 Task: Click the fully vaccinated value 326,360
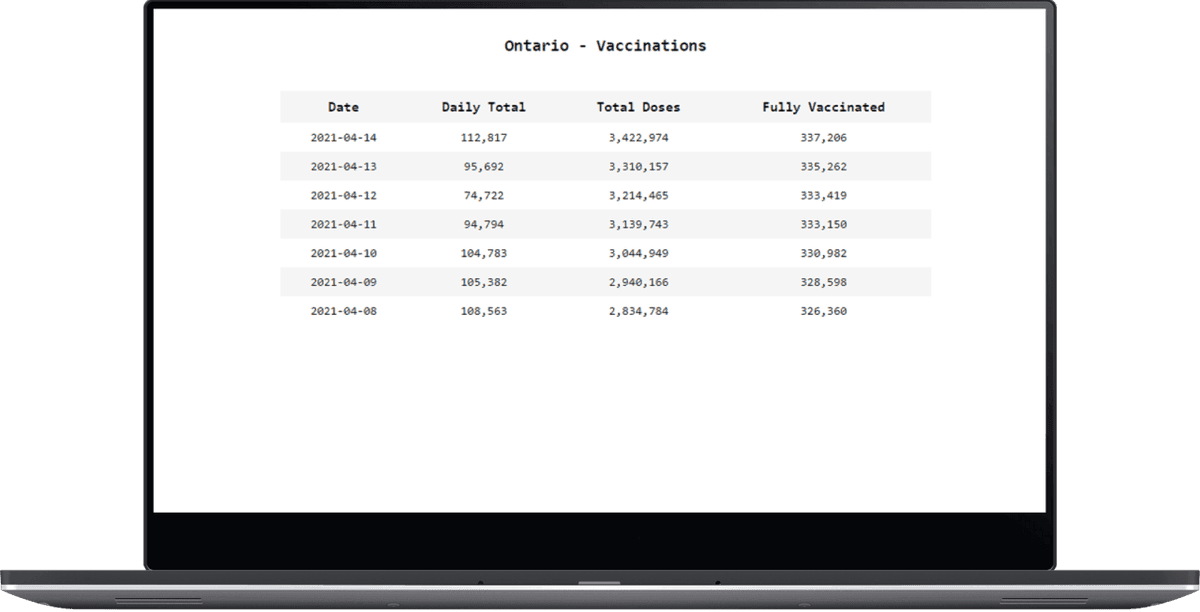825,311
